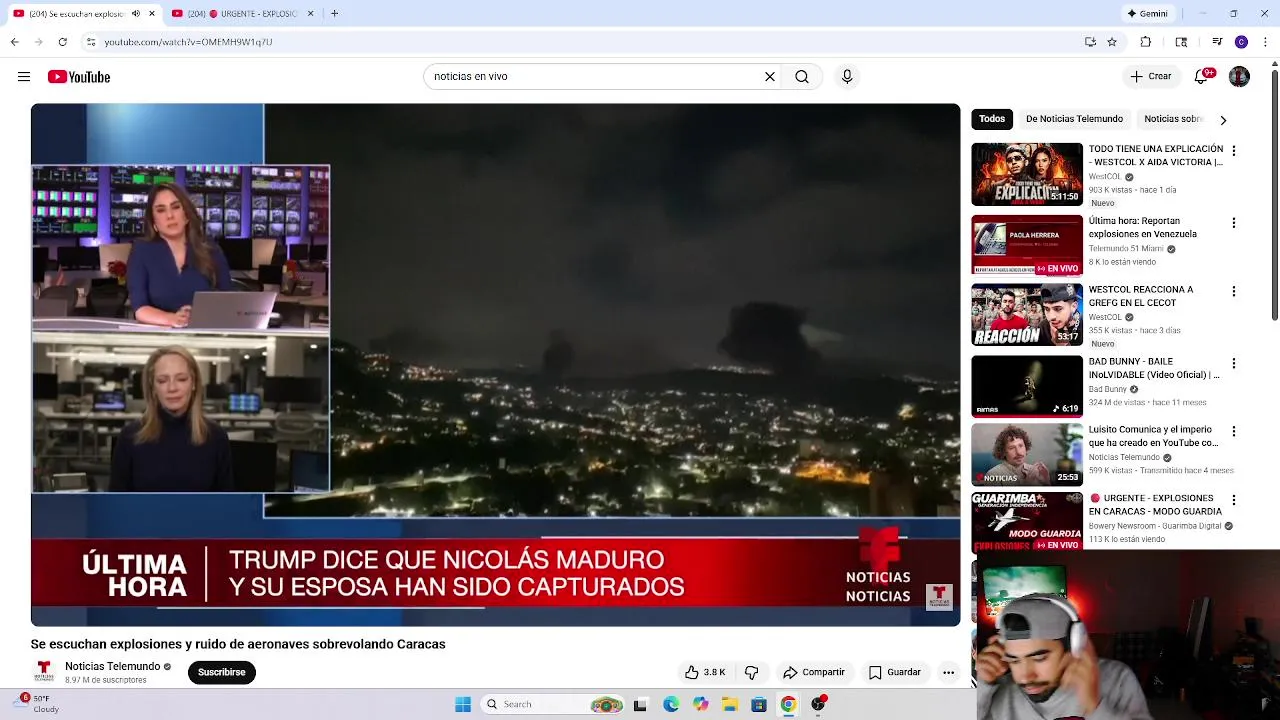
Task: Open the tab search sidebar icon
Action: (1181, 42)
